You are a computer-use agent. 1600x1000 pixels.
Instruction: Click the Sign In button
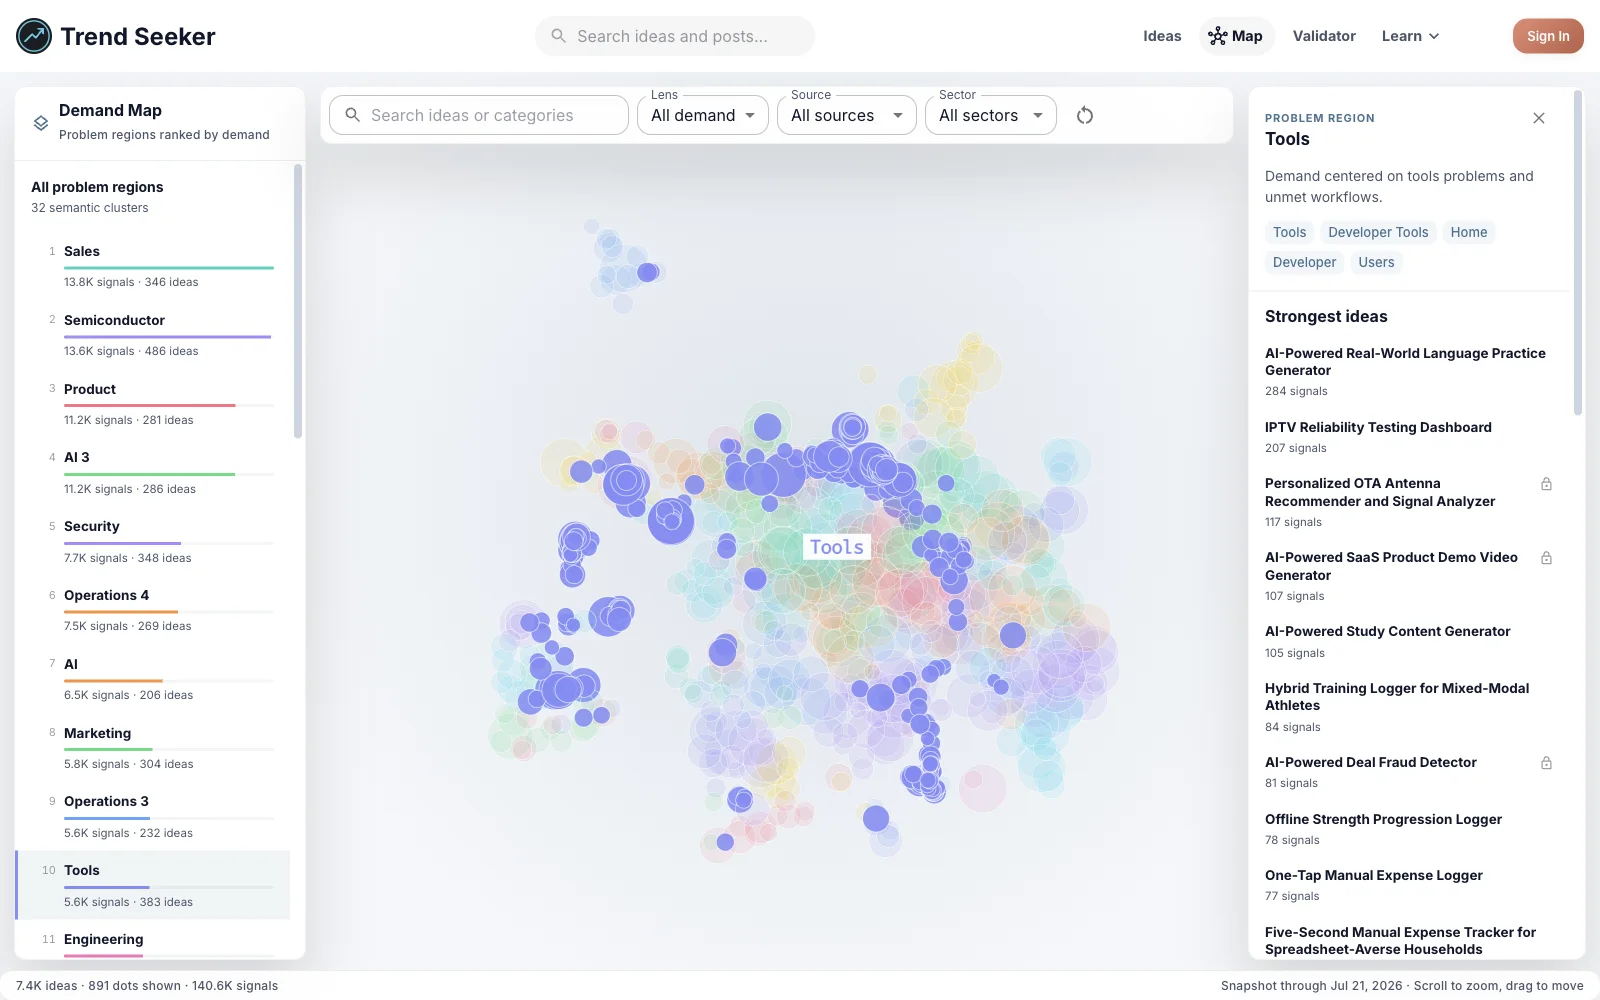tap(1548, 36)
